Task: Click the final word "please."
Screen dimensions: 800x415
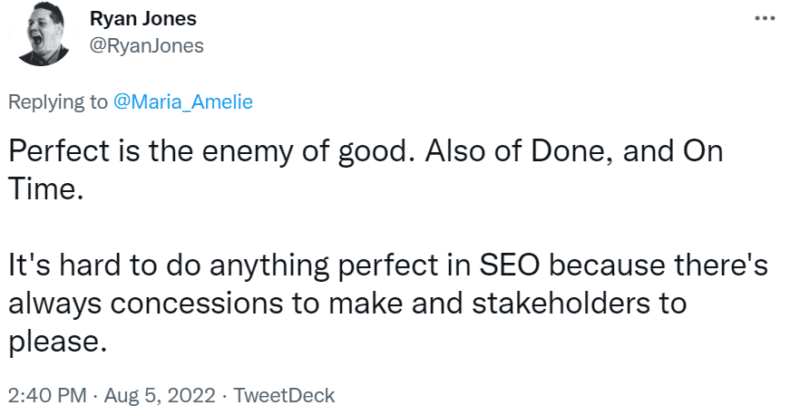Action: point(56,340)
